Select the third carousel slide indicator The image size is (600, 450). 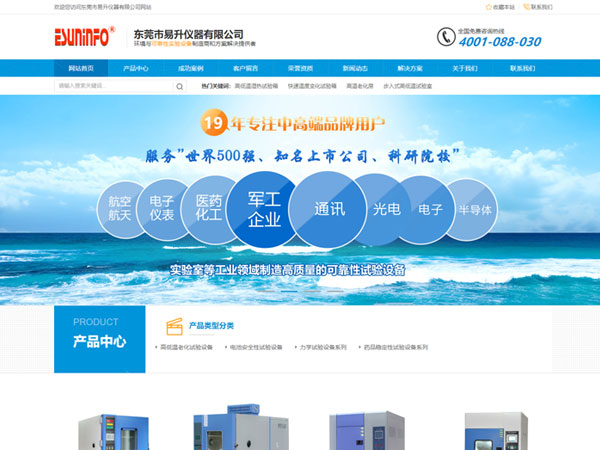[x=312, y=292]
